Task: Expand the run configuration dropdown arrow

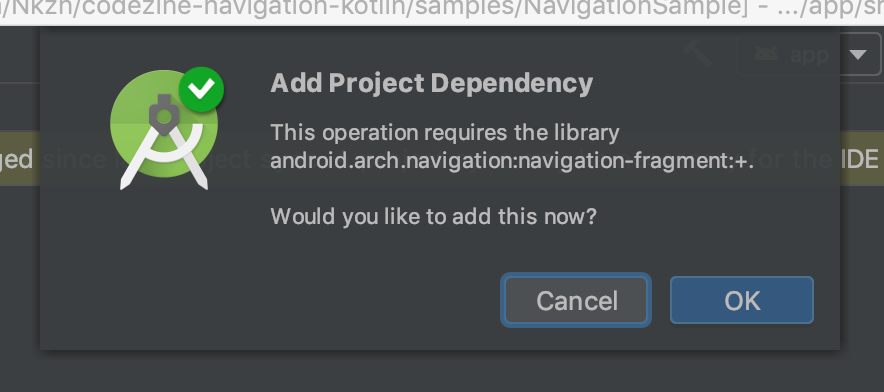Action: (858, 55)
